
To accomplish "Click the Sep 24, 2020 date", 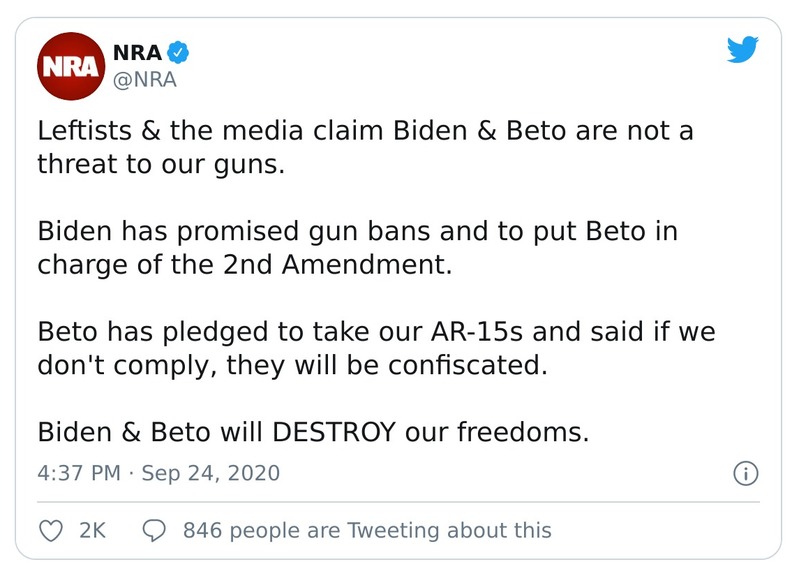I will [210, 473].
